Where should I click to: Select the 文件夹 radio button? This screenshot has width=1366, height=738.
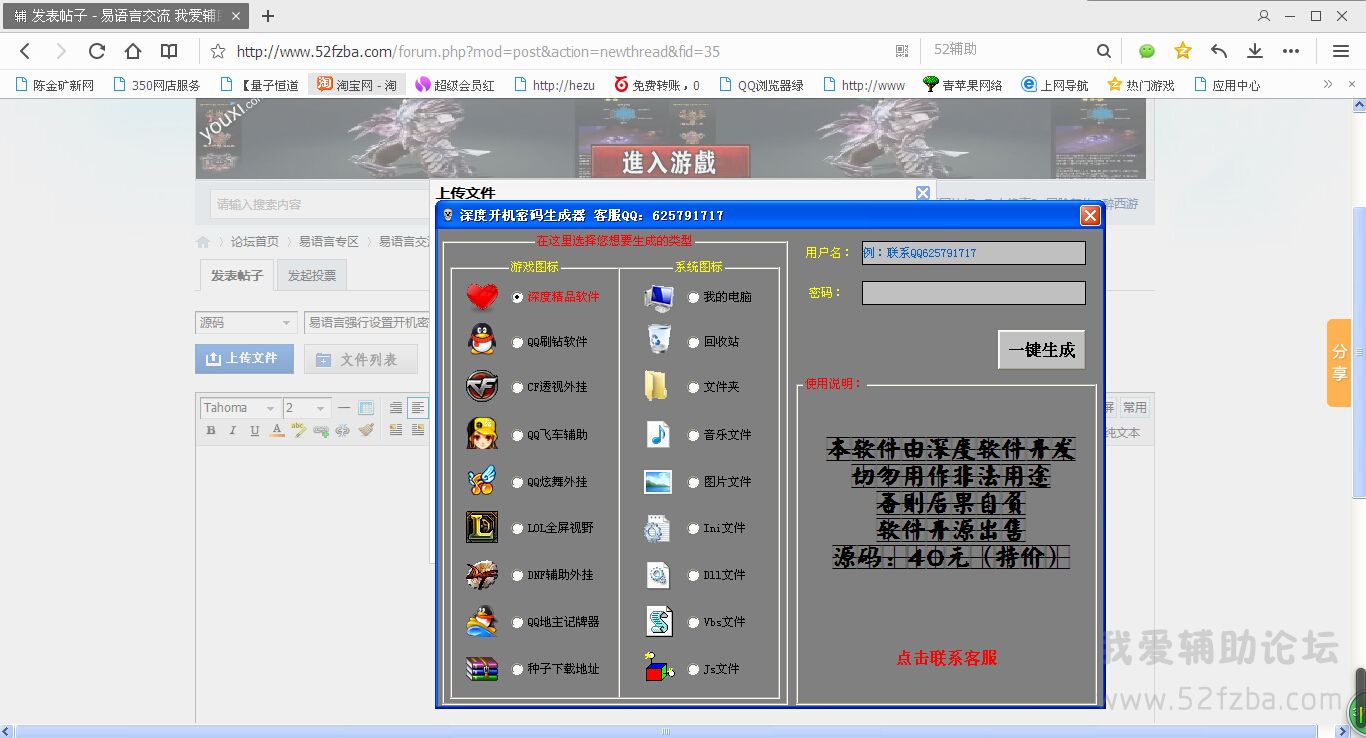click(693, 387)
